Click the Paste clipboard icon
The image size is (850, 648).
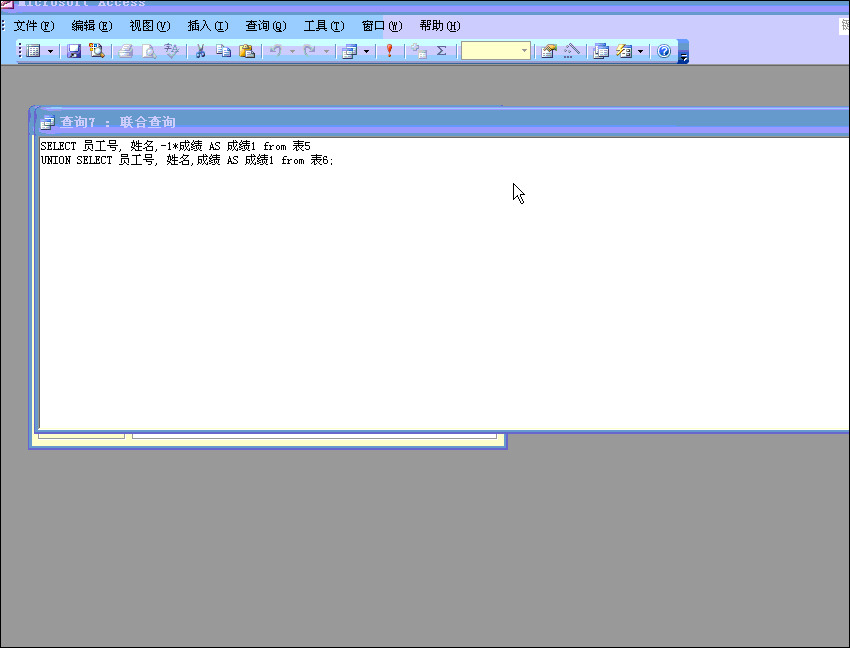(246, 51)
